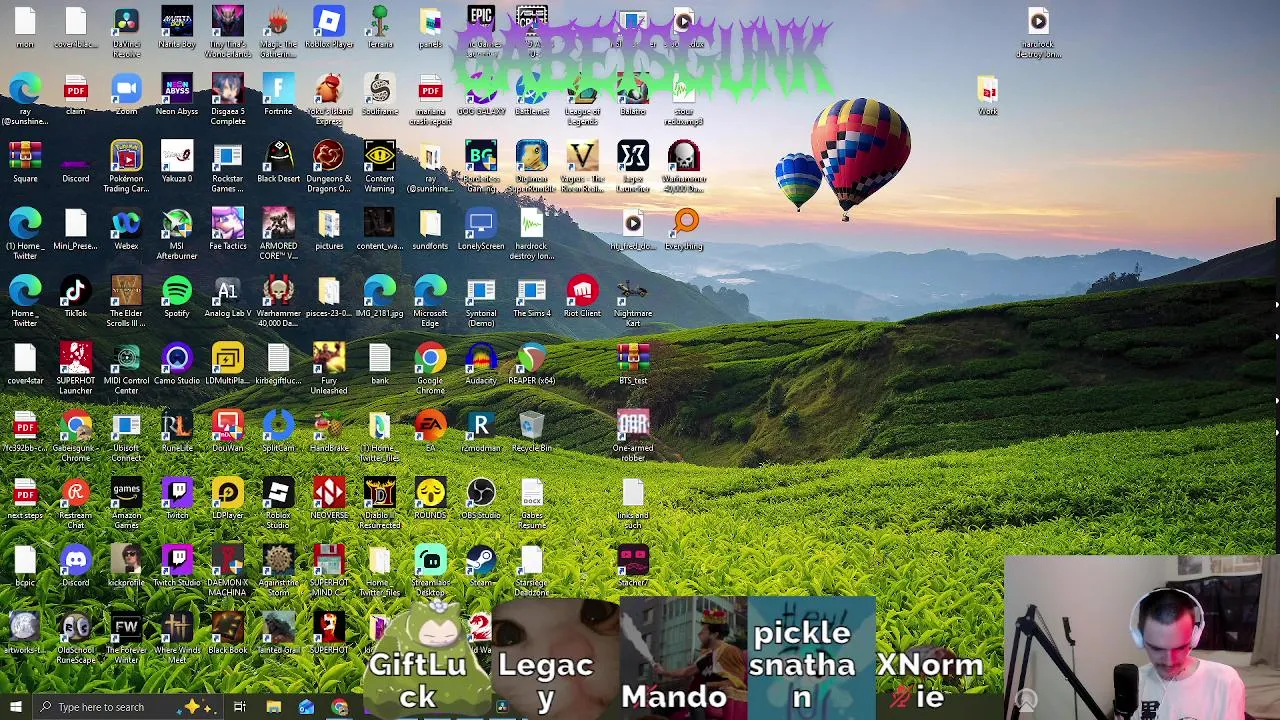Image resolution: width=1280 pixels, height=720 pixels.
Task: Open the Zoom shortcut
Action: pos(126,96)
